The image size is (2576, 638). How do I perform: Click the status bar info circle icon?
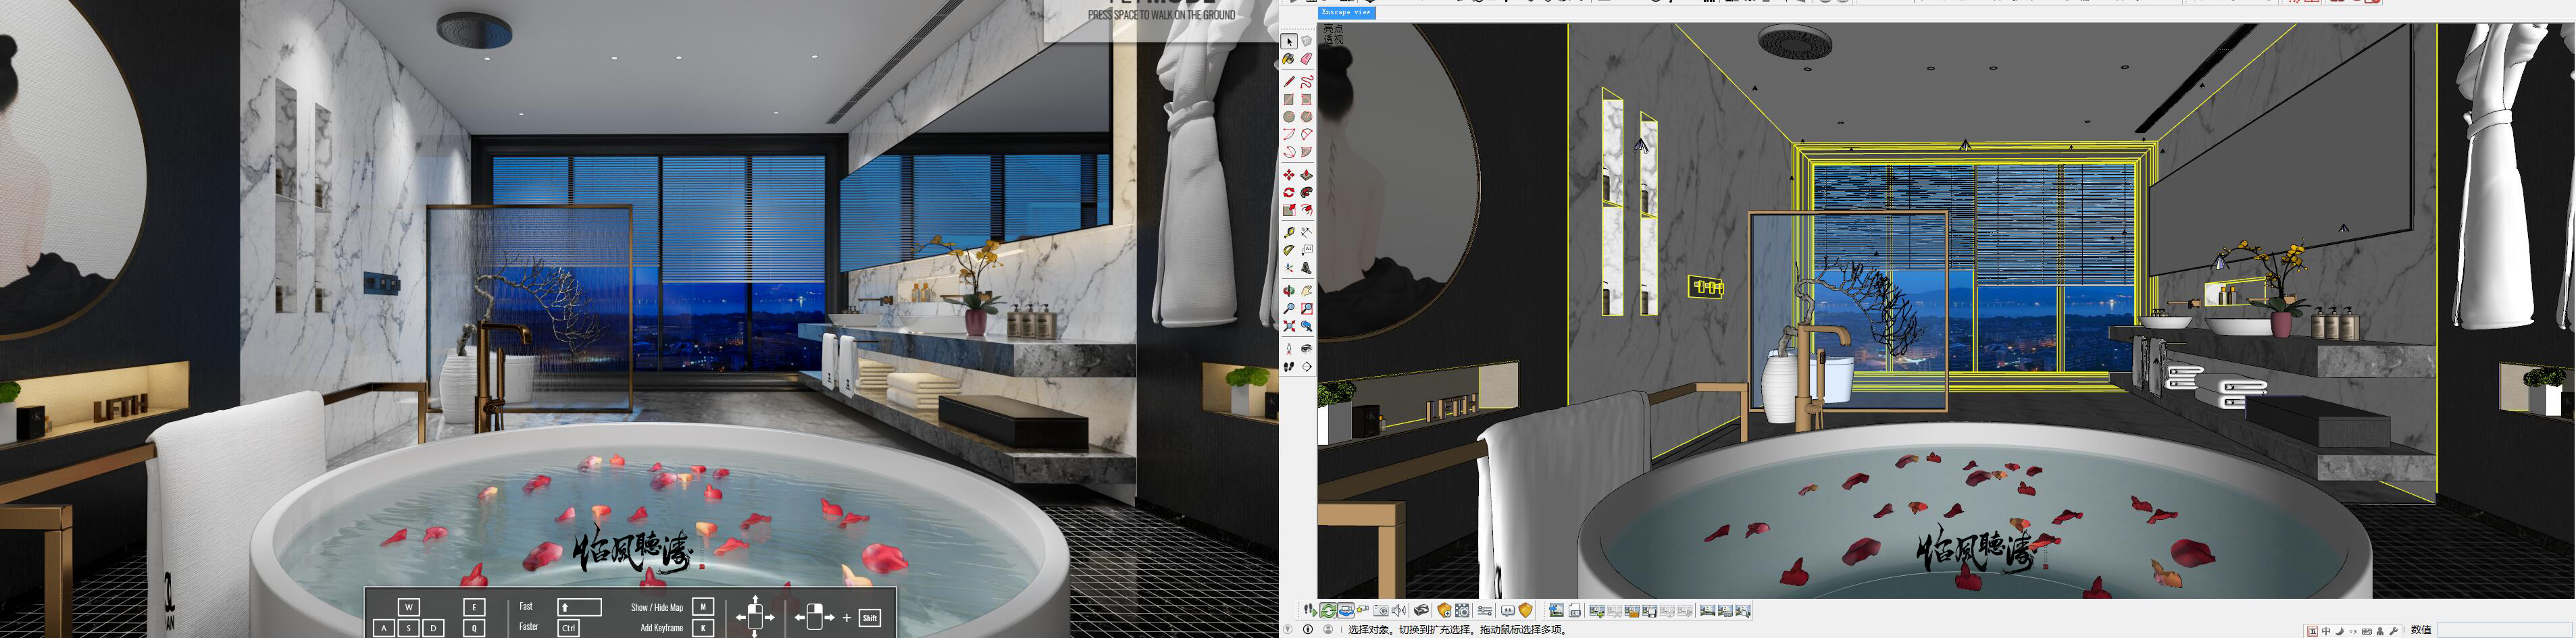click(1308, 630)
